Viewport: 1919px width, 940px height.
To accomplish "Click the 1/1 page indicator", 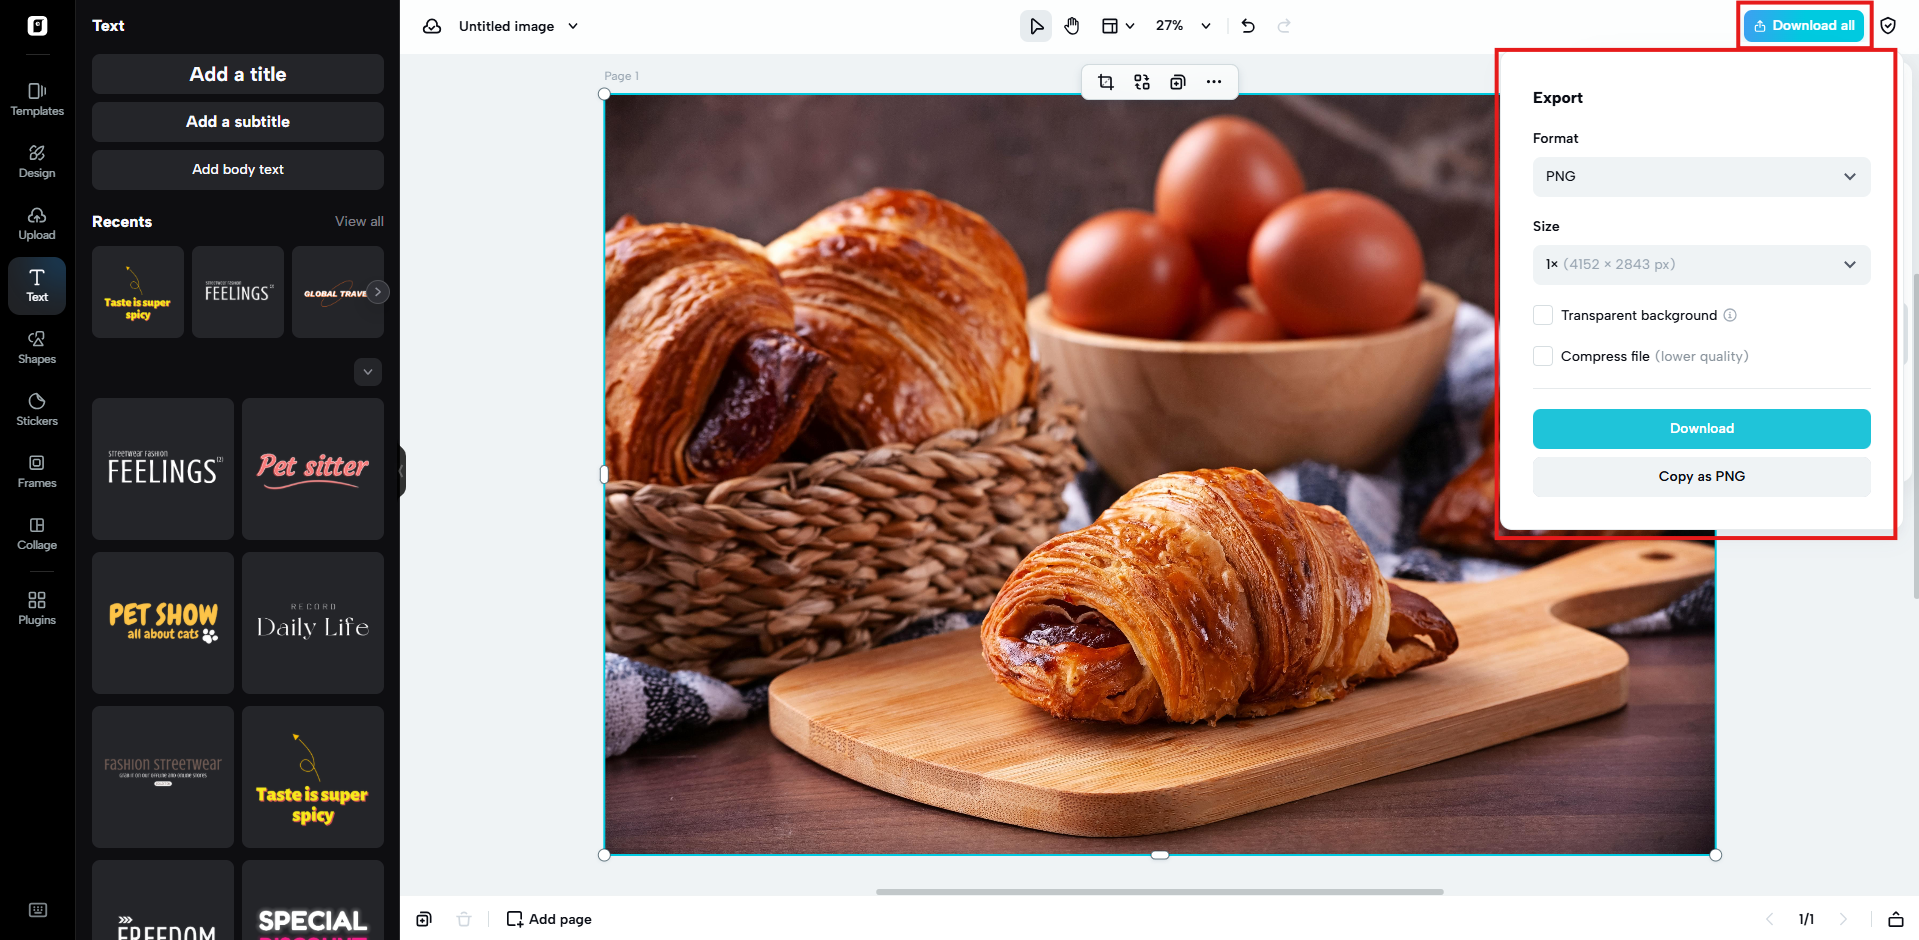I will (1806, 919).
